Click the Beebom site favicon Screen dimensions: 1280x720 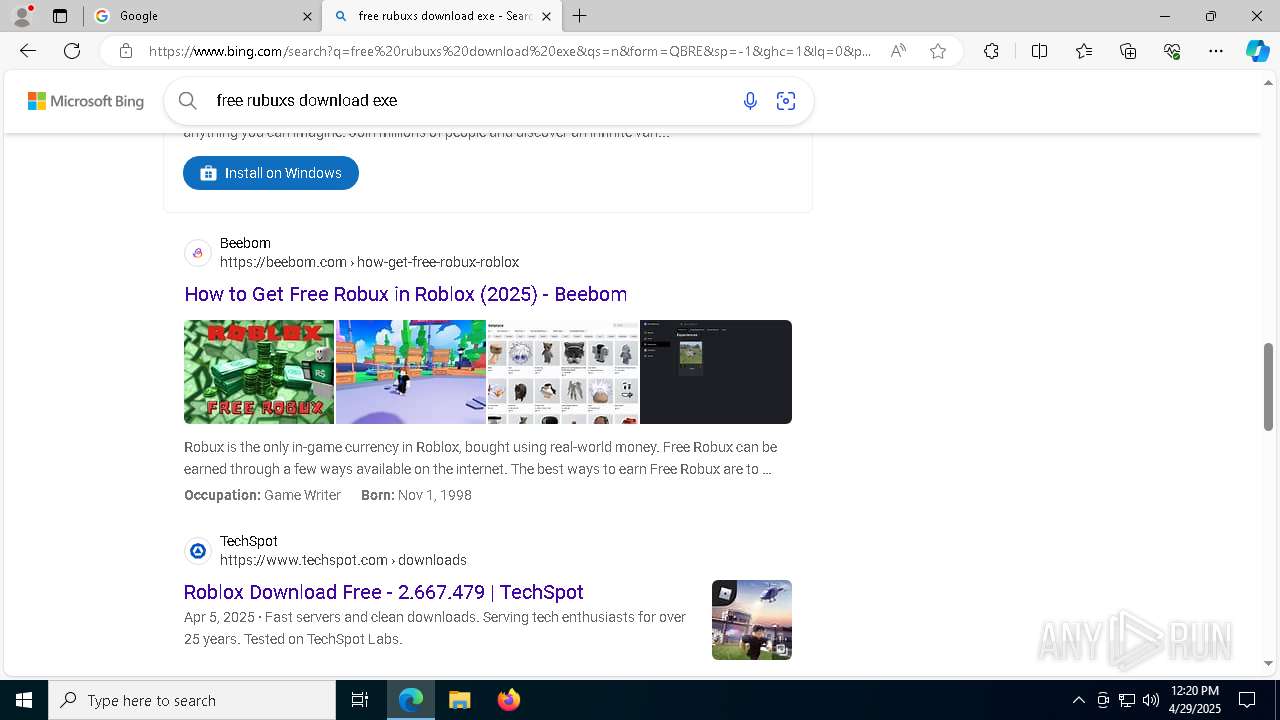[198, 253]
